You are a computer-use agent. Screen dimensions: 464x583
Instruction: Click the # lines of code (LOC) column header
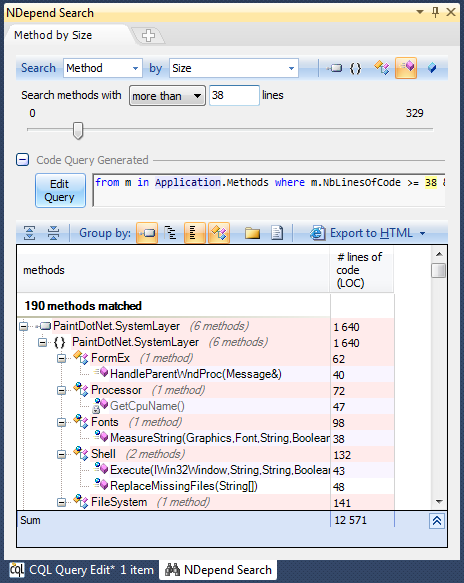point(362,270)
